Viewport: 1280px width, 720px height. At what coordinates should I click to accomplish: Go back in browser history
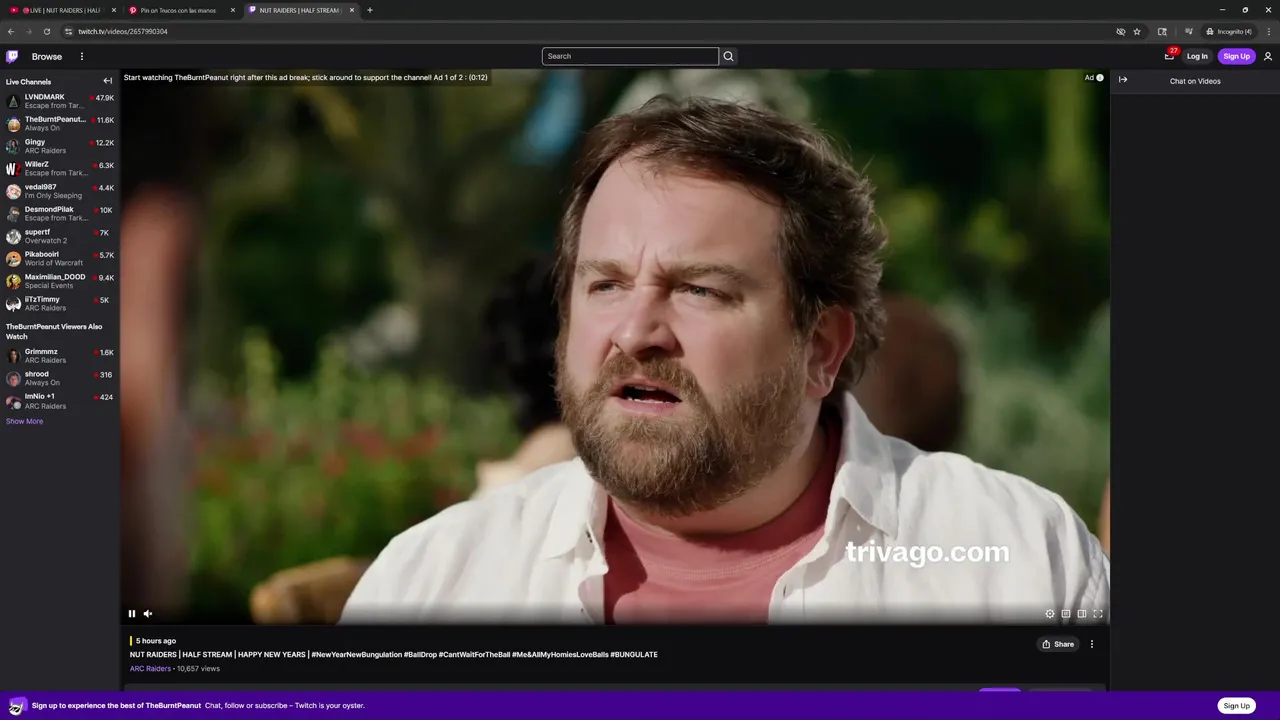click(x=11, y=31)
